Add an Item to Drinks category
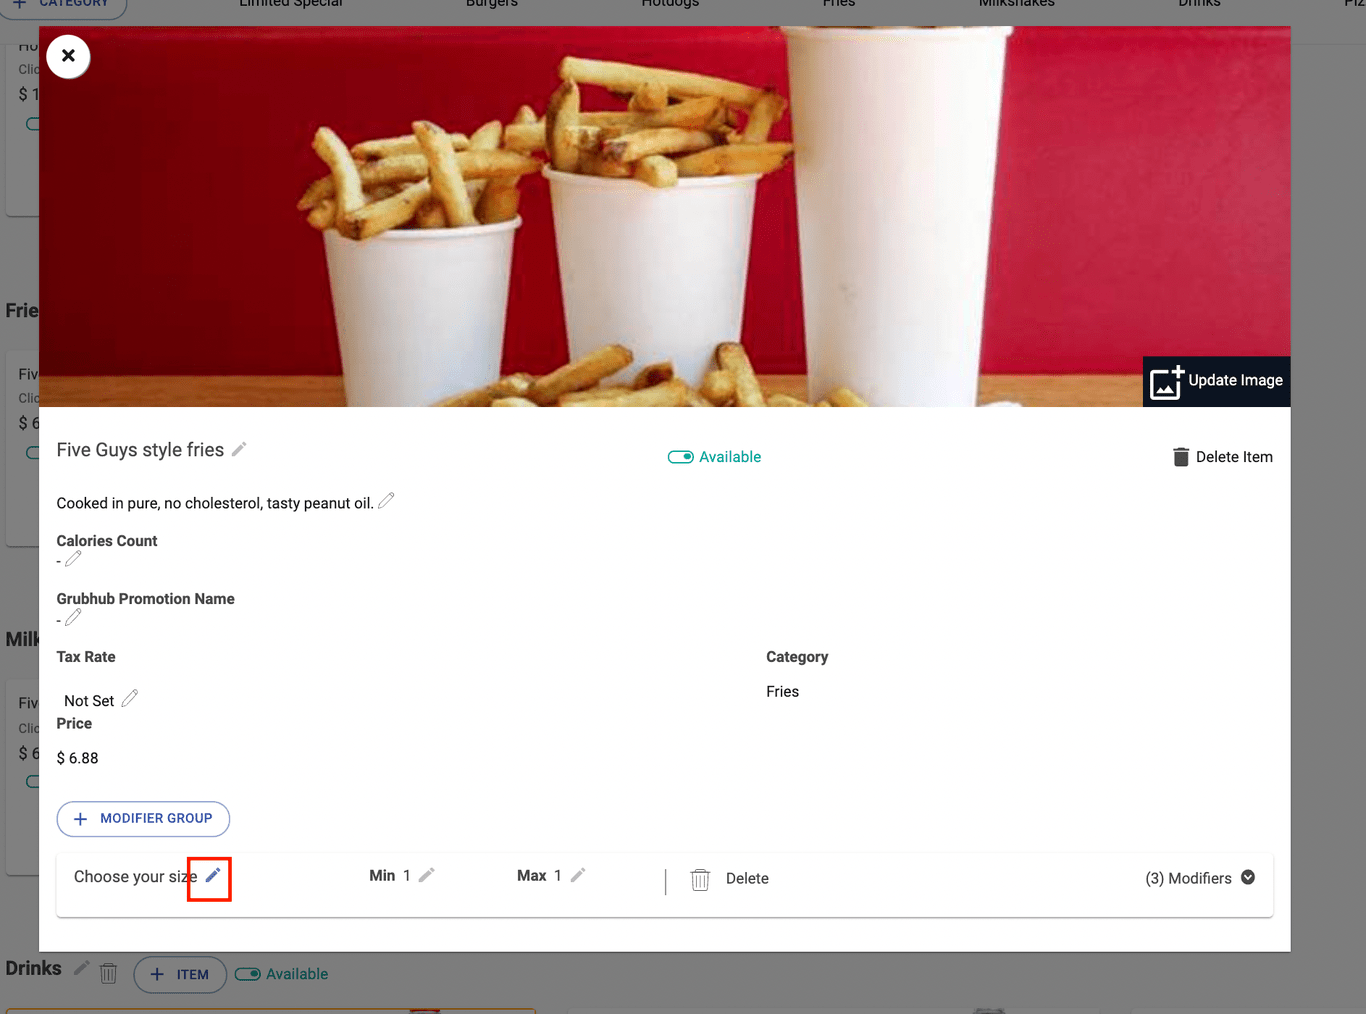This screenshot has height=1014, width=1366. click(x=179, y=975)
